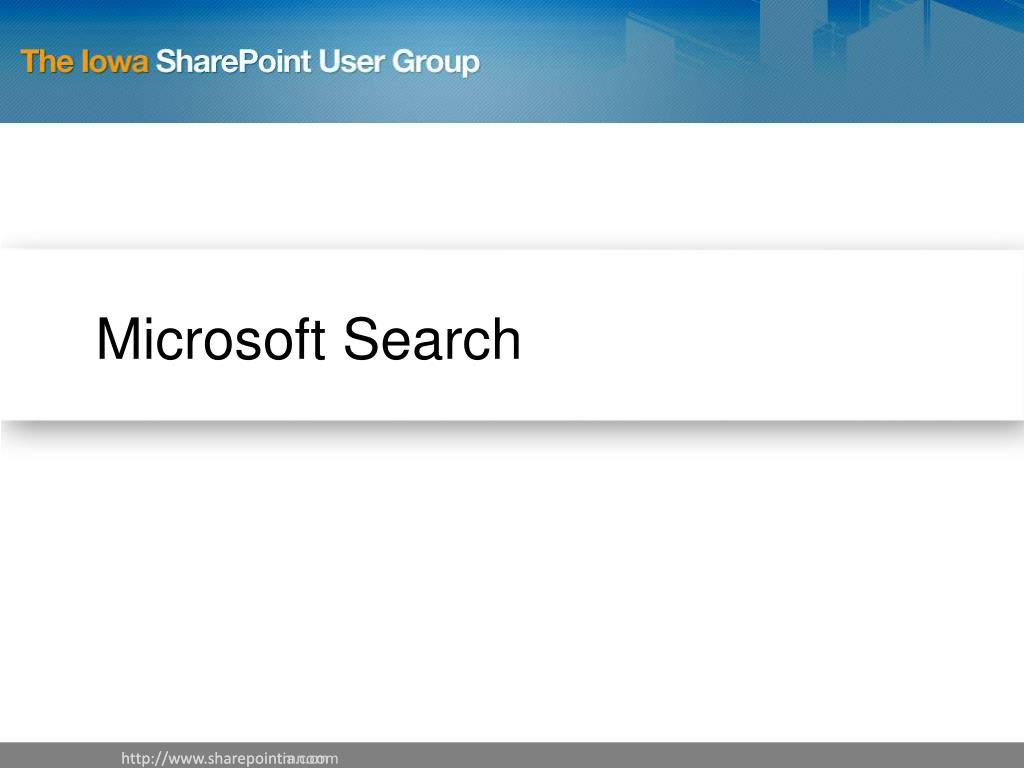This screenshot has width=1024, height=768.
Task: Click the word 'SharePoint' in the header
Action: point(233,61)
